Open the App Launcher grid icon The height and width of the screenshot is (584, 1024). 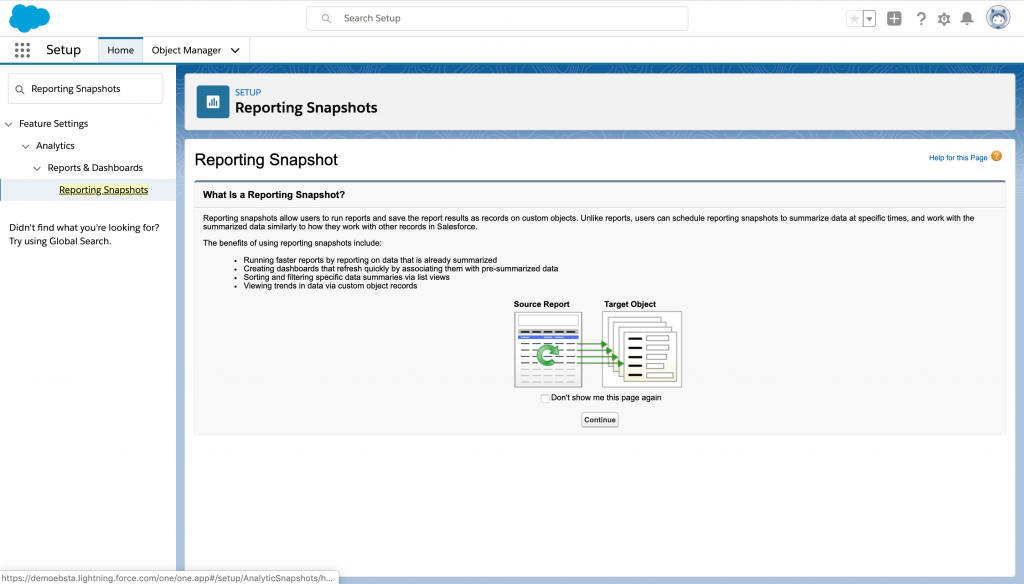tap(22, 50)
